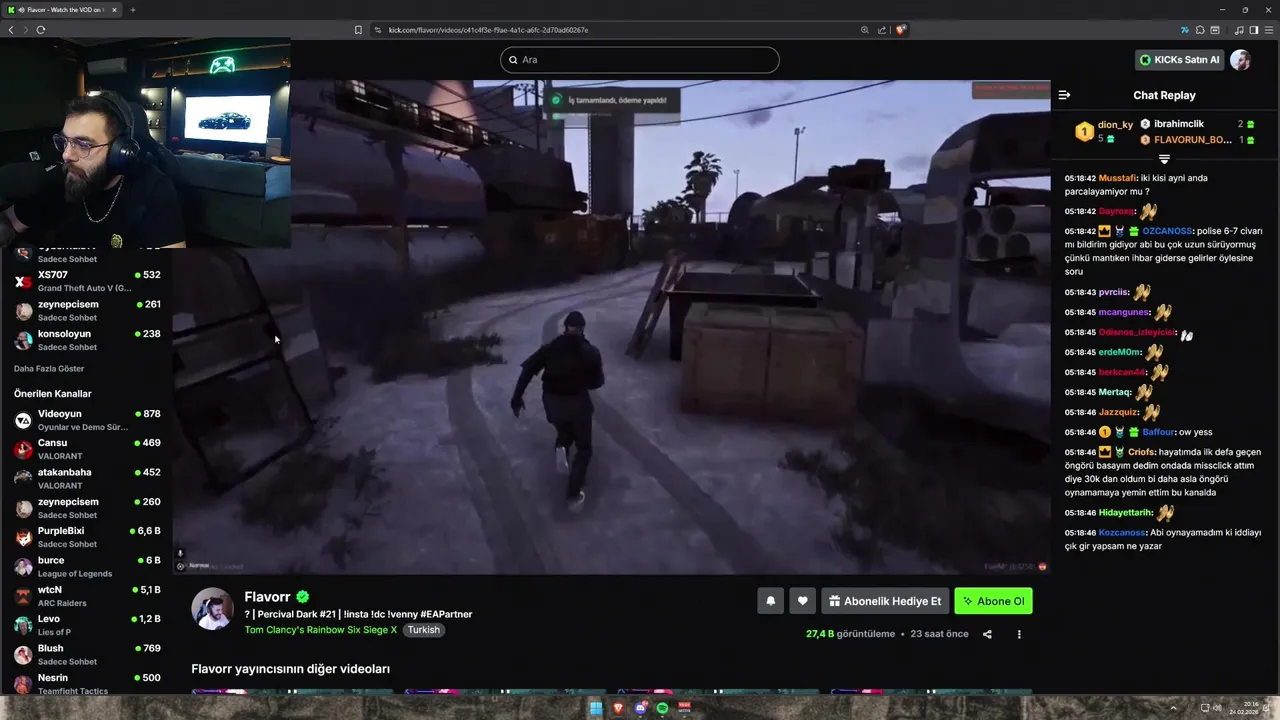
Task: Open the share icon next to 23 saat önce
Action: click(987, 634)
